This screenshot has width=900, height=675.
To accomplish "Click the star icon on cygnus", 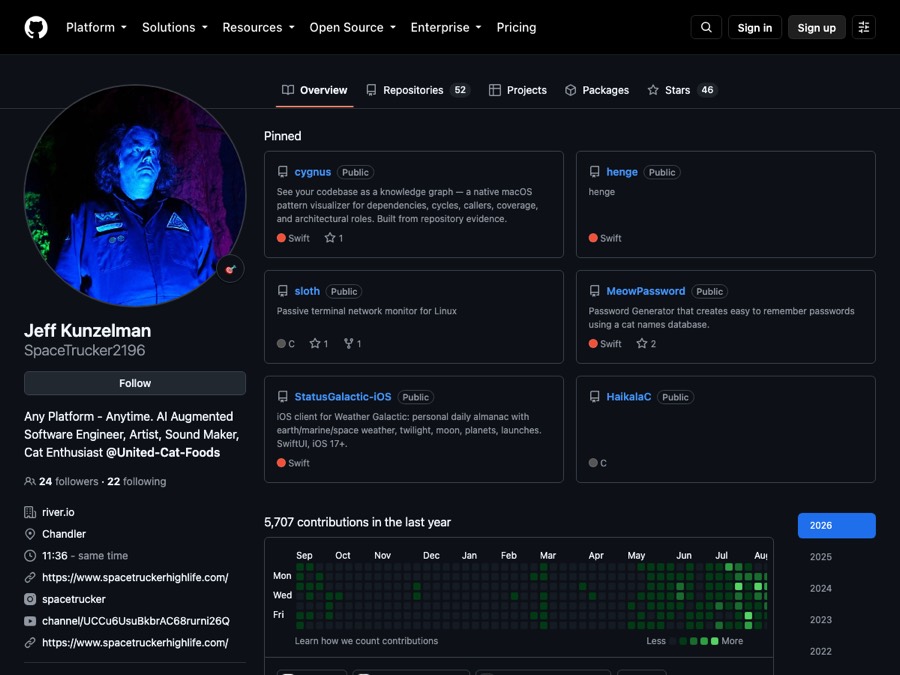I will click(x=329, y=238).
